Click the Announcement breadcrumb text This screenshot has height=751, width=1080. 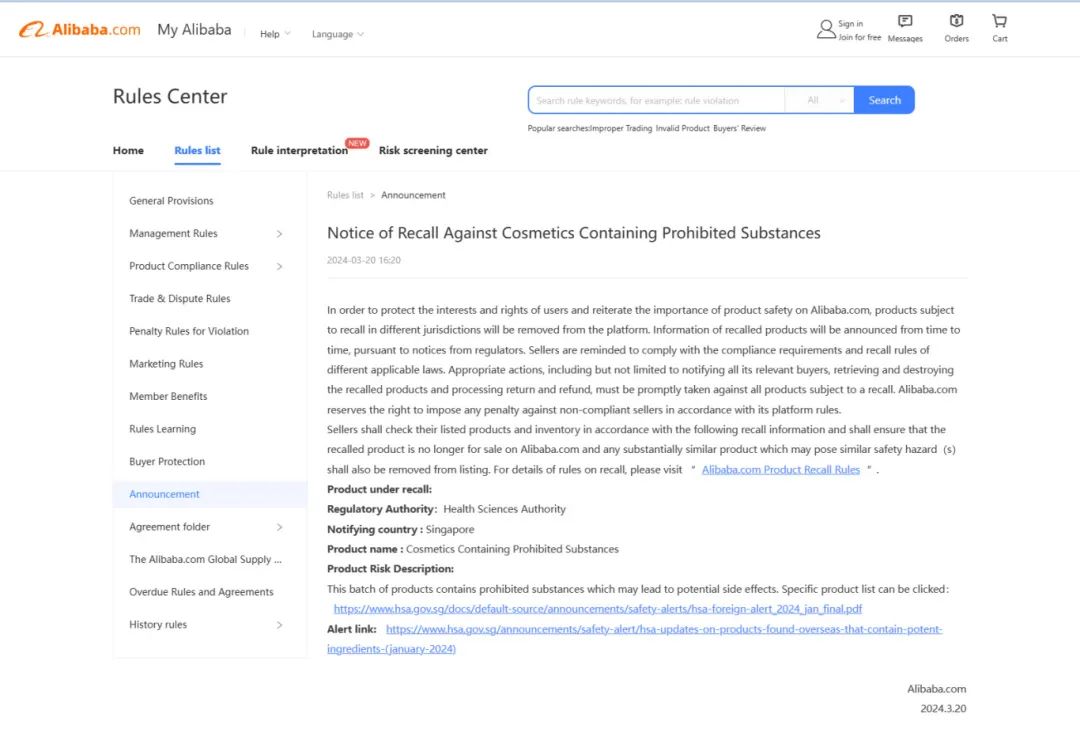click(413, 195)
